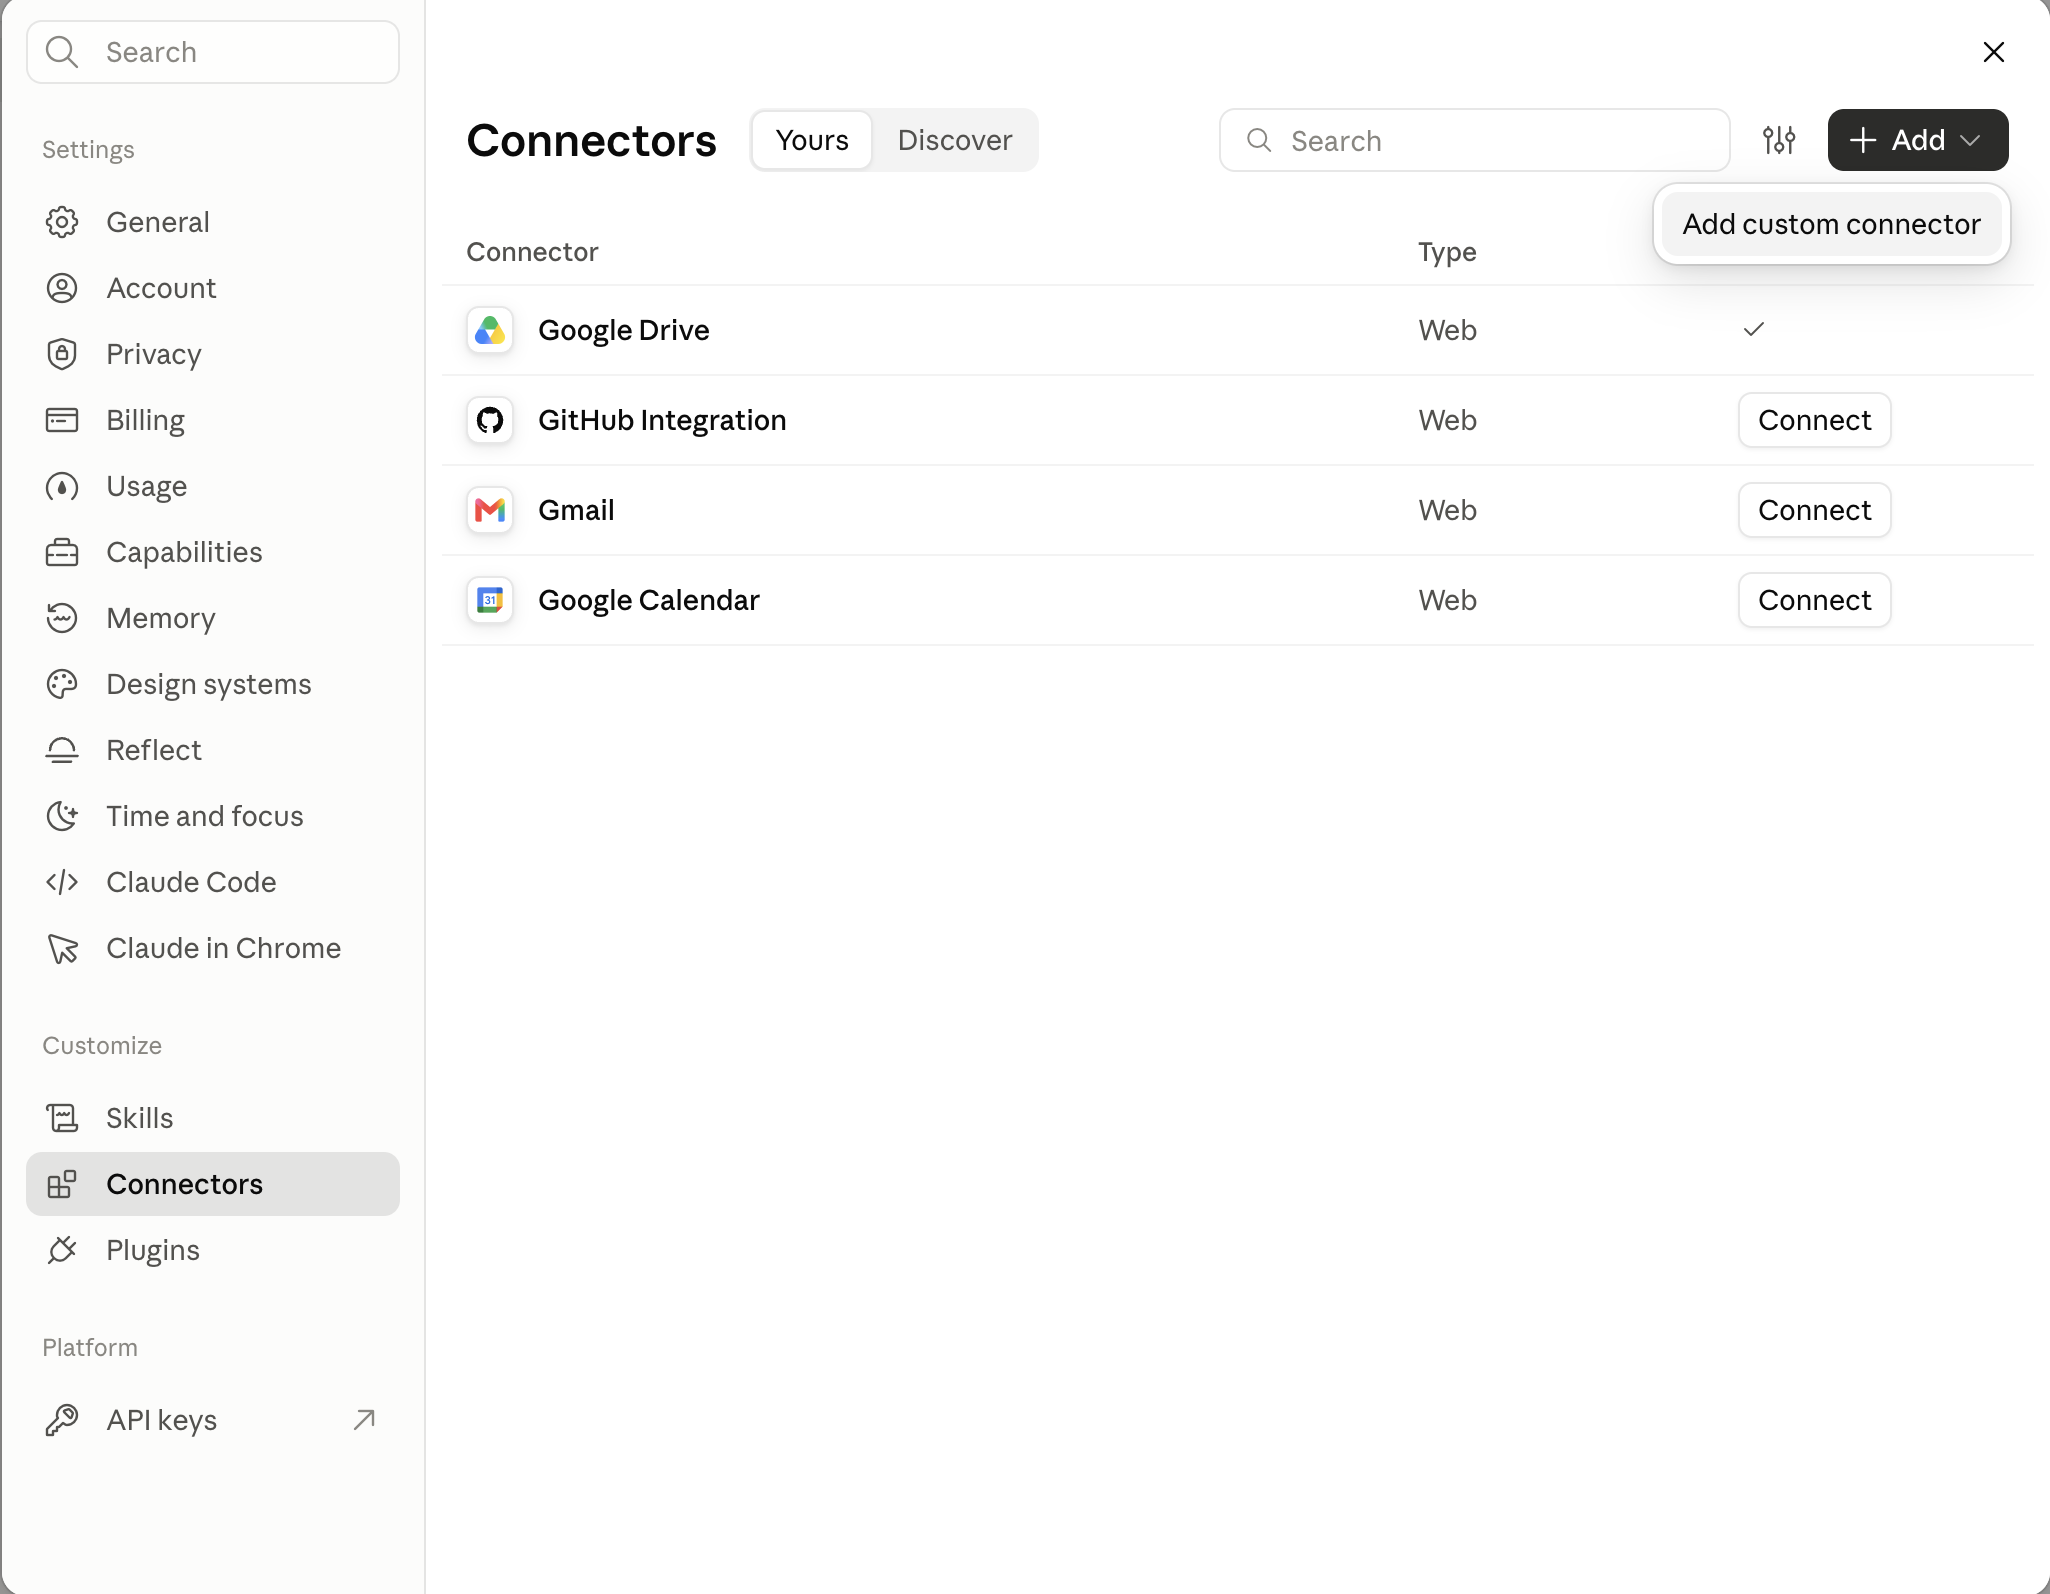The image size is (2050, 1594).
Task: Open the API keys external link arrow
Action: 364,1420
